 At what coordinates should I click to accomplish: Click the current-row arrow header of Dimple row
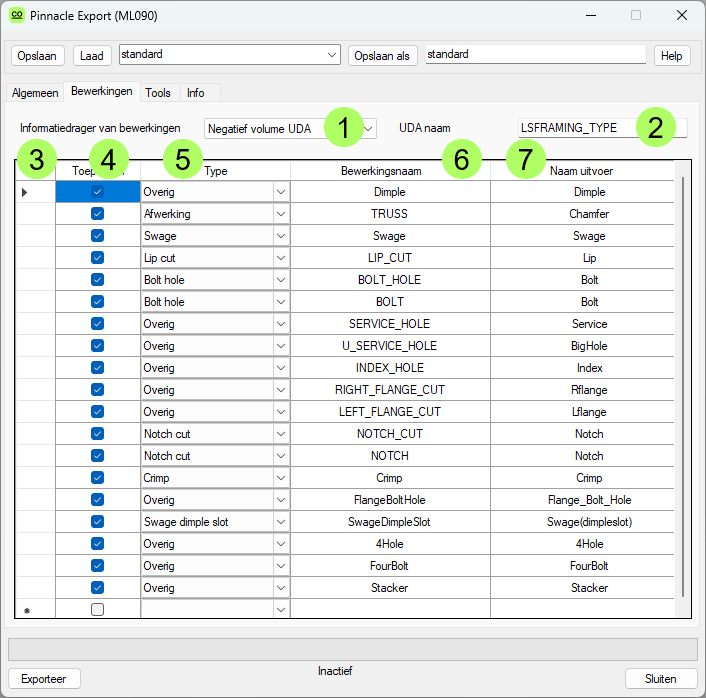pos(36,192)
